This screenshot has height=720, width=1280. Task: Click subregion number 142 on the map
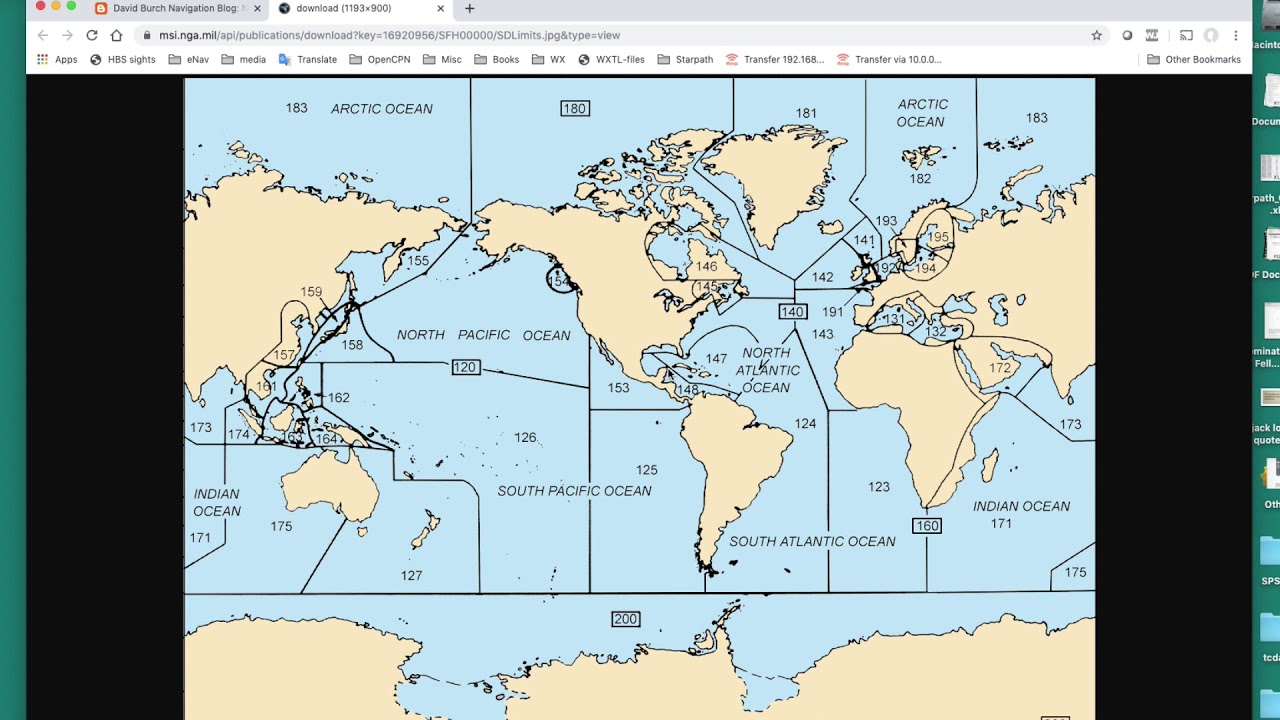click(x=822, y=277)
